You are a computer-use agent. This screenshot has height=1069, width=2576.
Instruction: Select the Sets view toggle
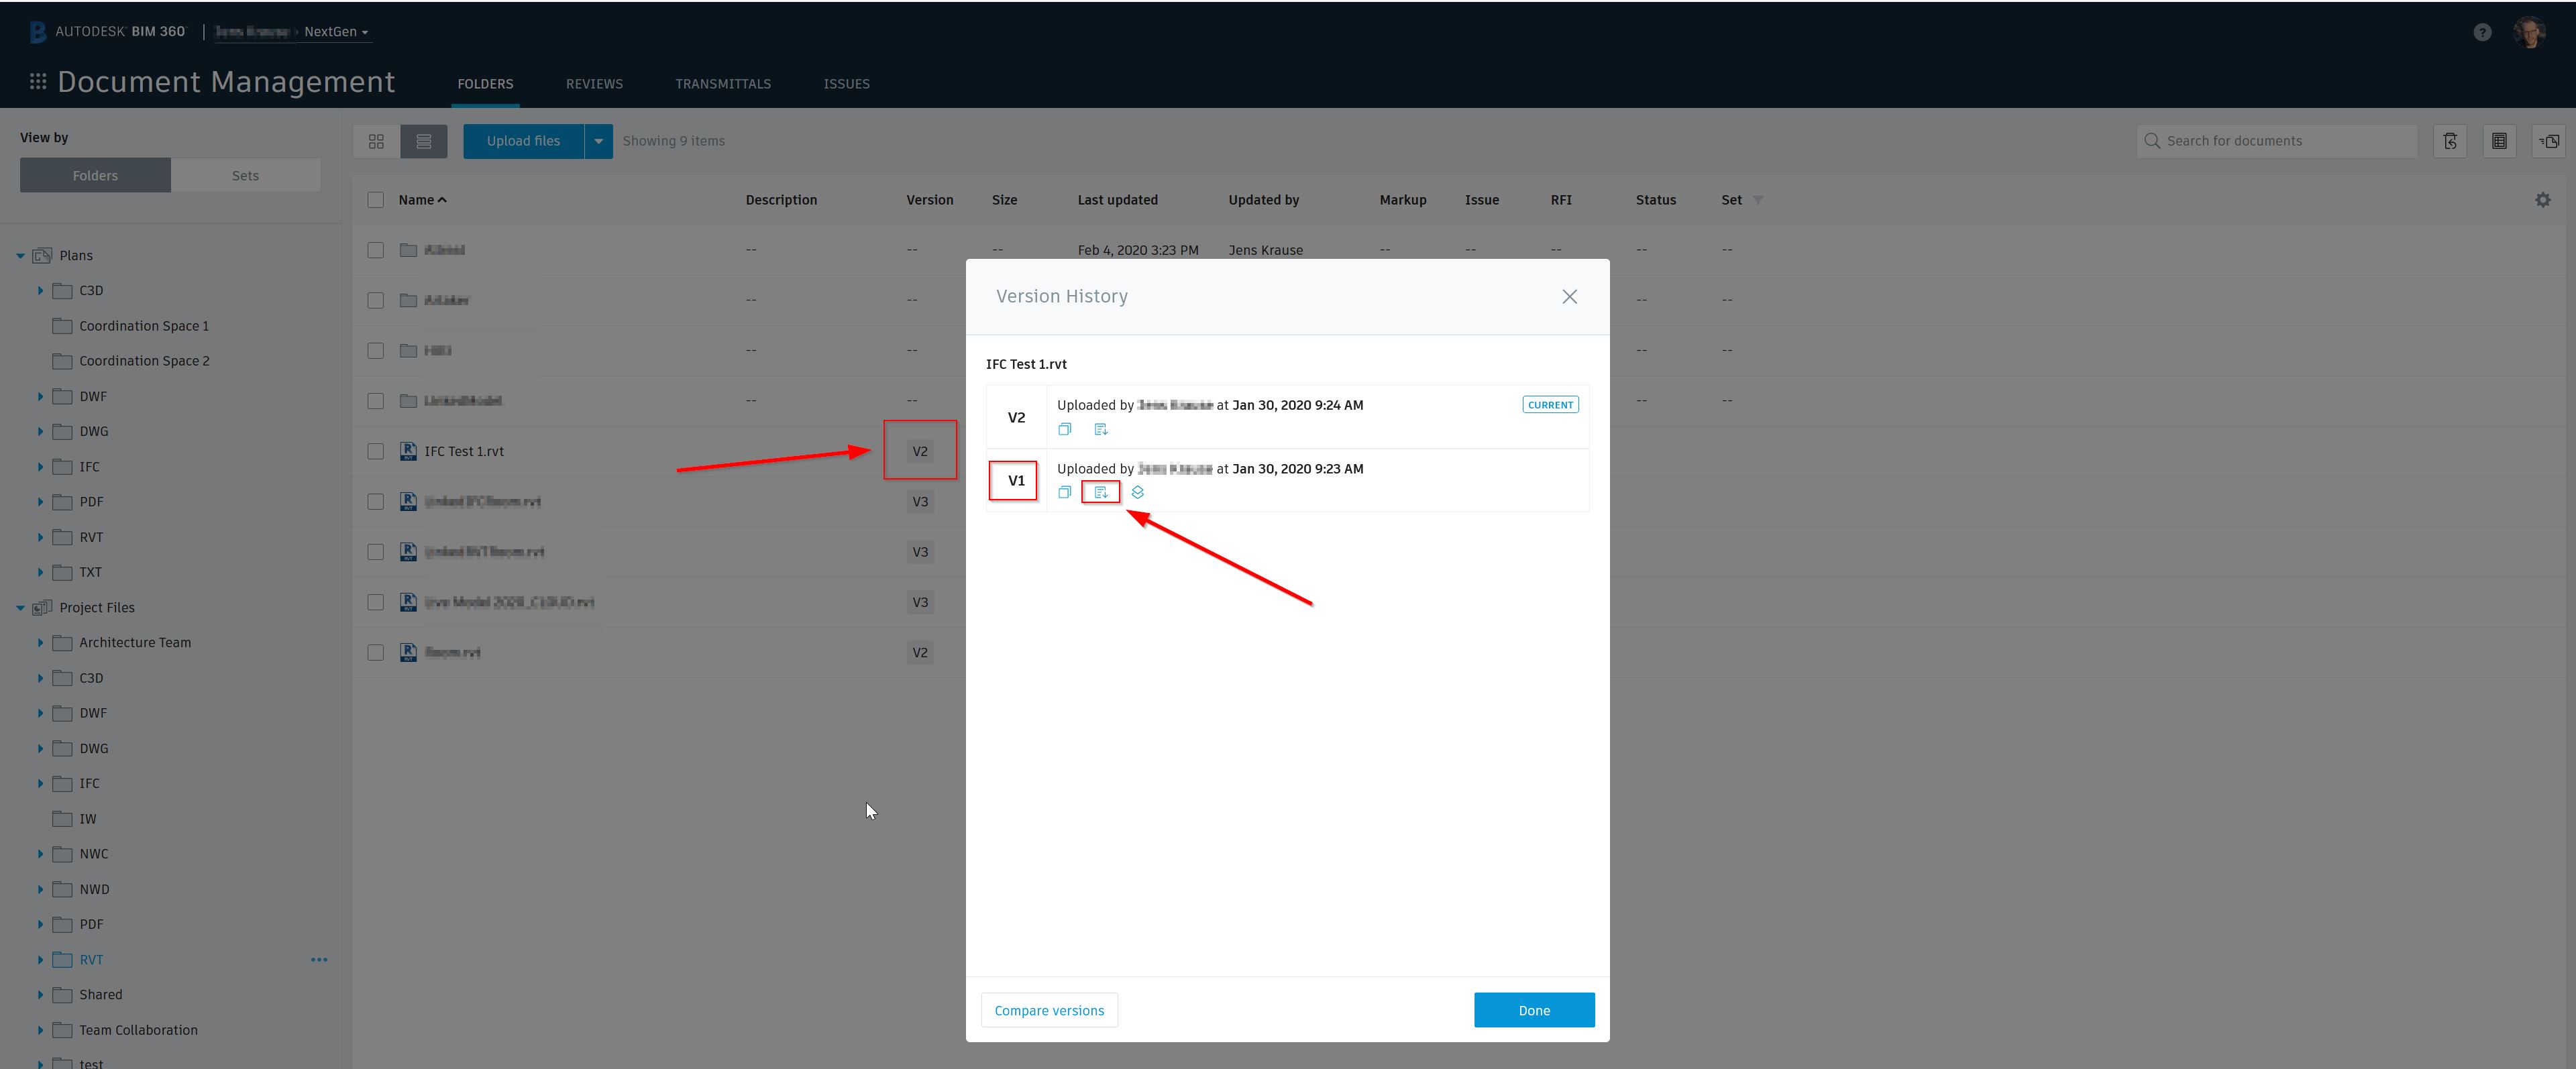[x=245, y=175]
